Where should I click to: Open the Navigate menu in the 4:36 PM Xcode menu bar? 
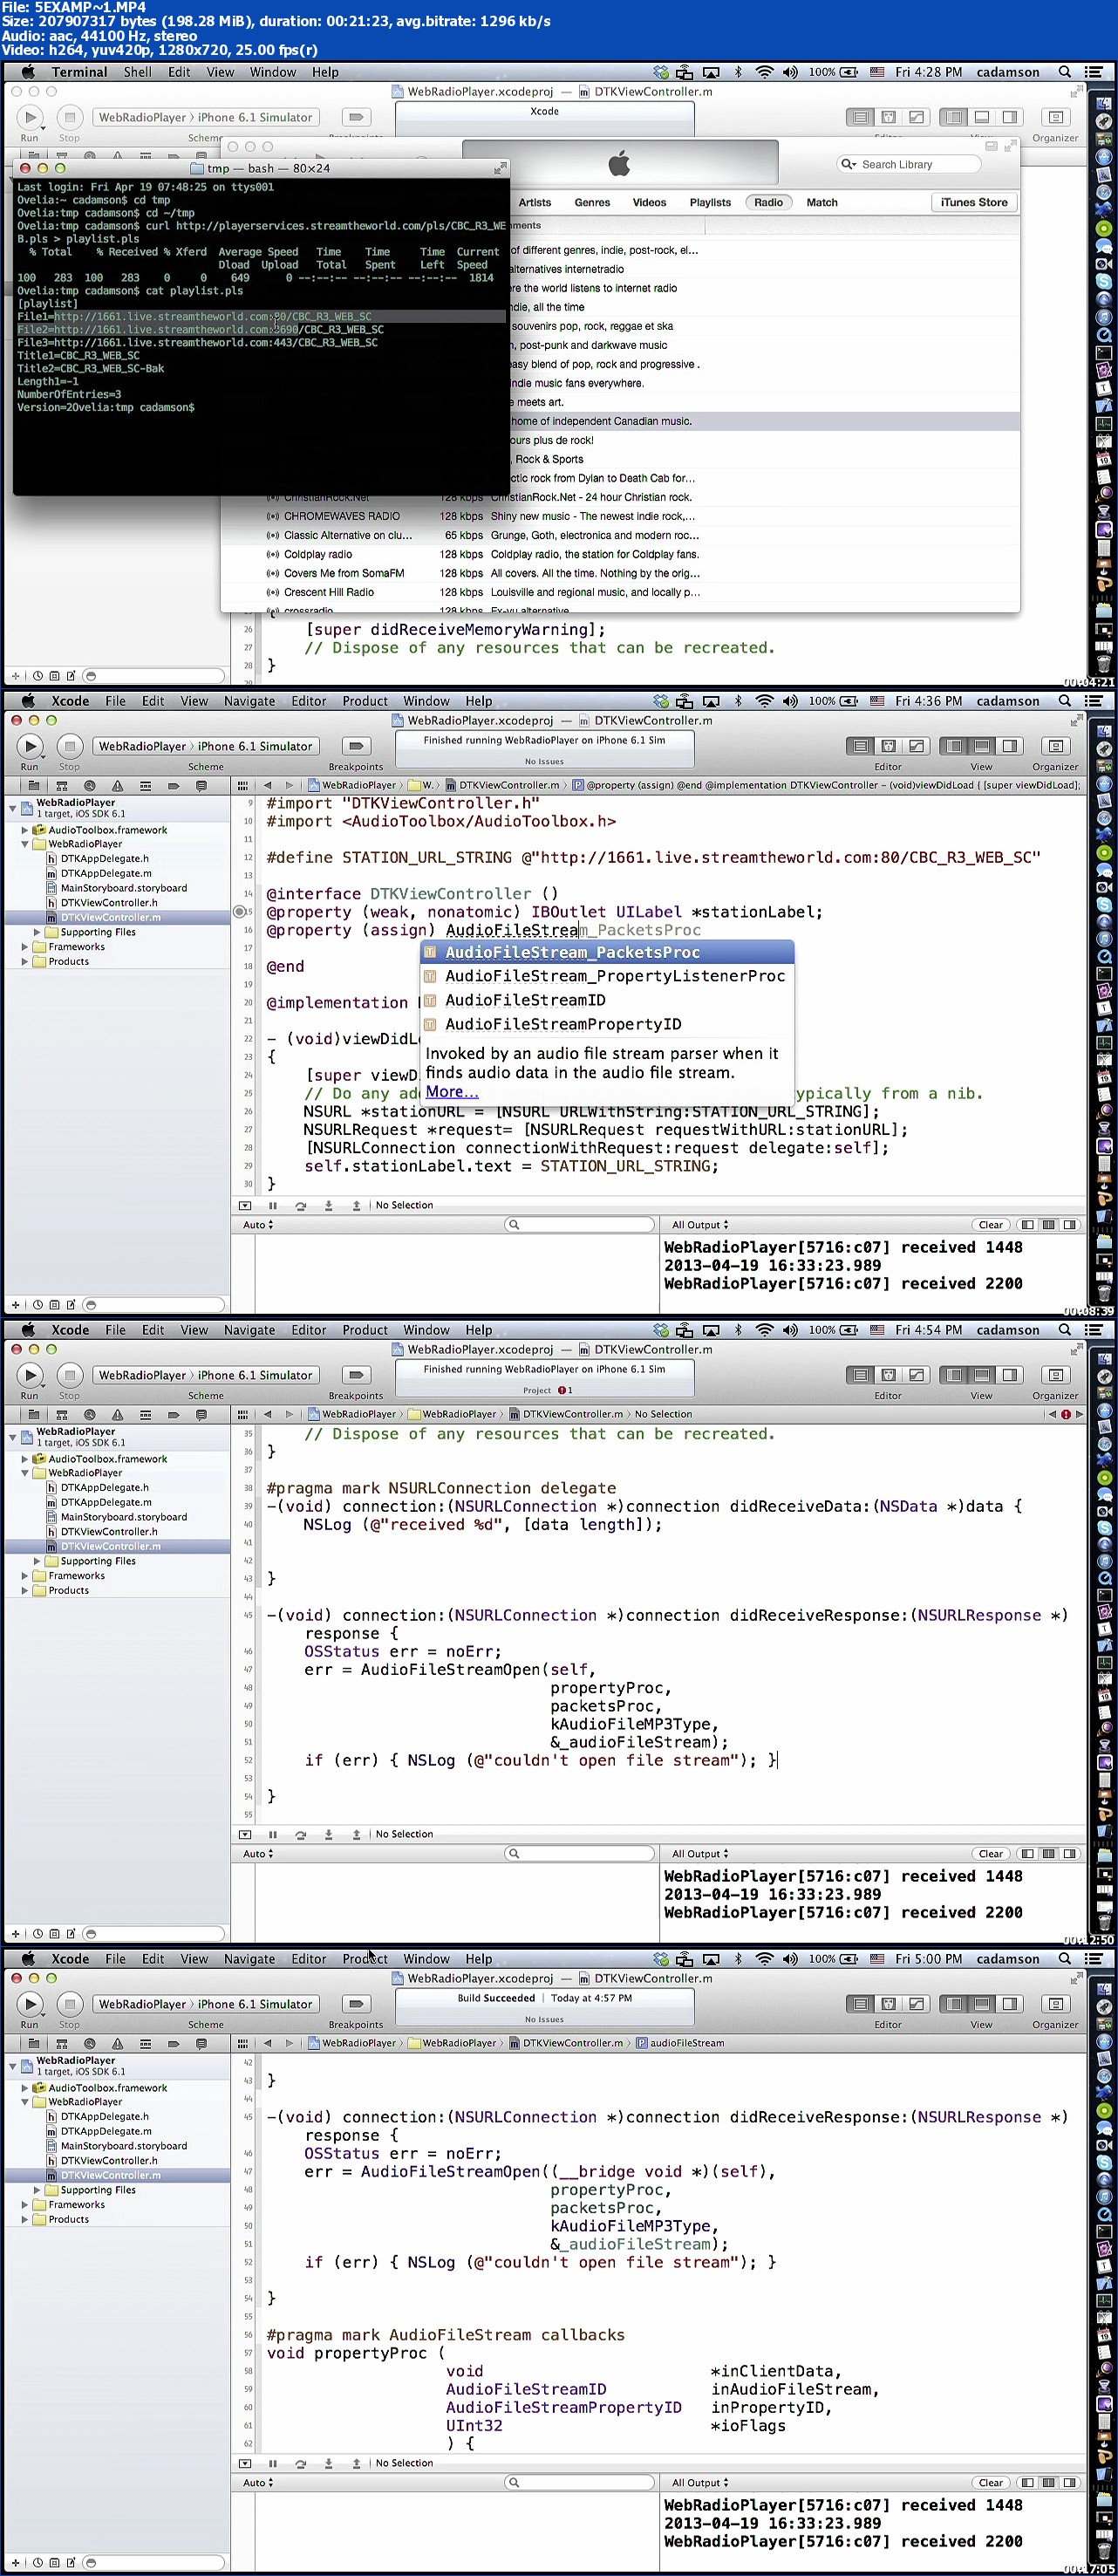(x=250, y=701)
